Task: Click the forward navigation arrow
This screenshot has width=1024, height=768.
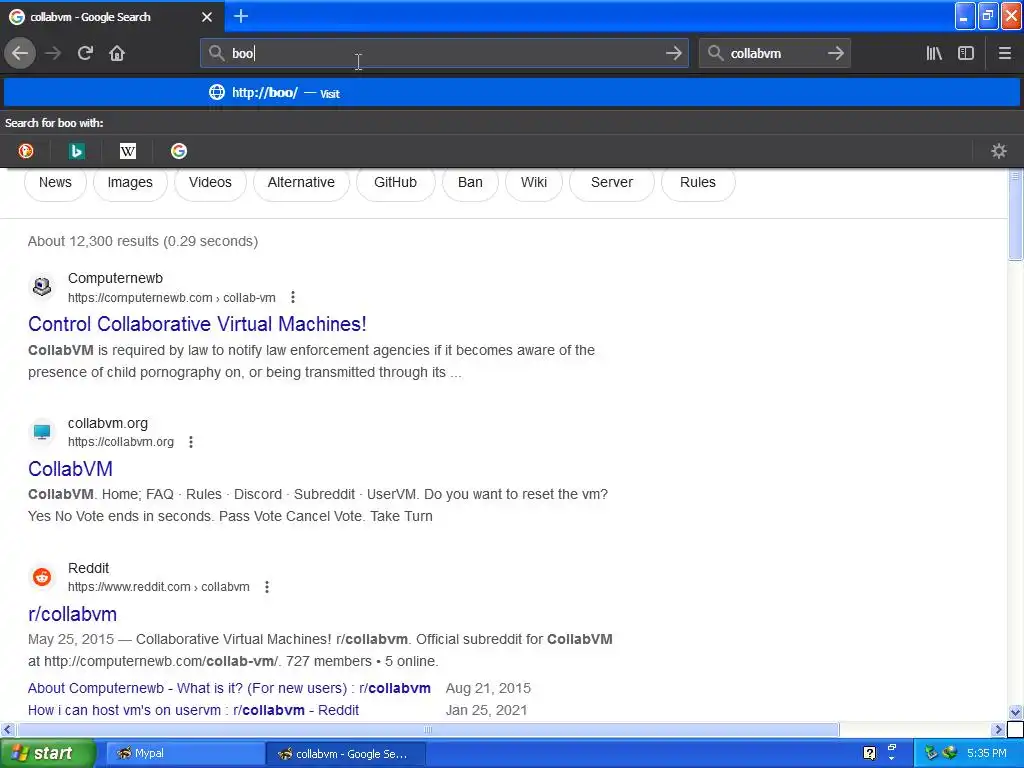Action: click(54, 53)
